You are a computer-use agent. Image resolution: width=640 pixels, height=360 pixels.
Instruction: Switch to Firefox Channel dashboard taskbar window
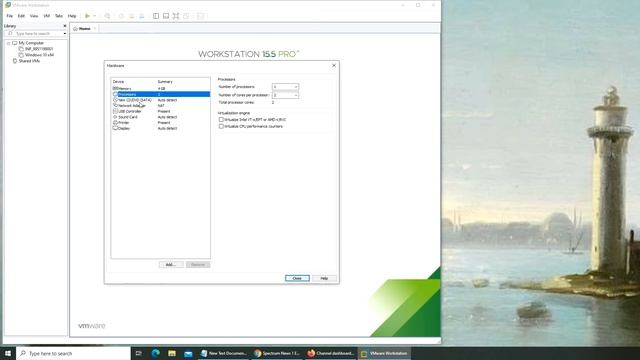pos(331,353)
